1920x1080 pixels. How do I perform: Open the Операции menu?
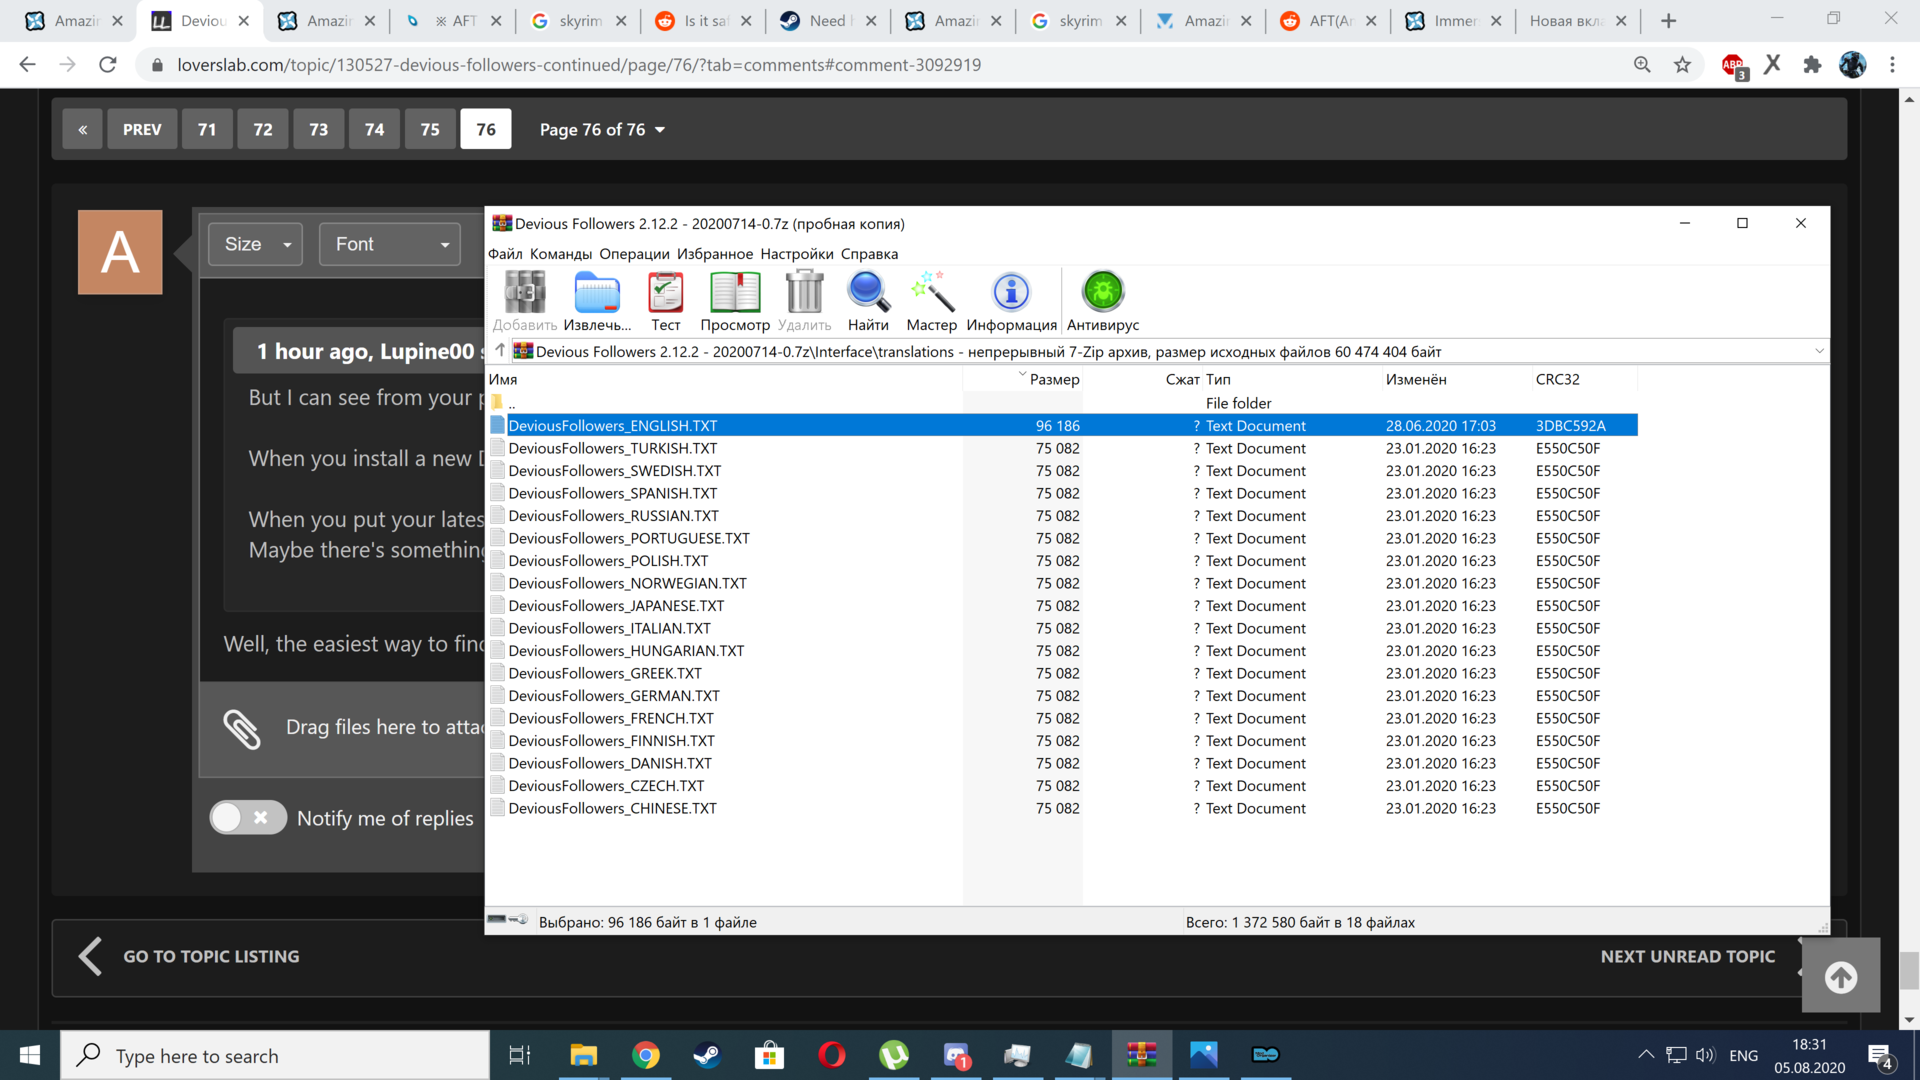[x=635, y=254]
